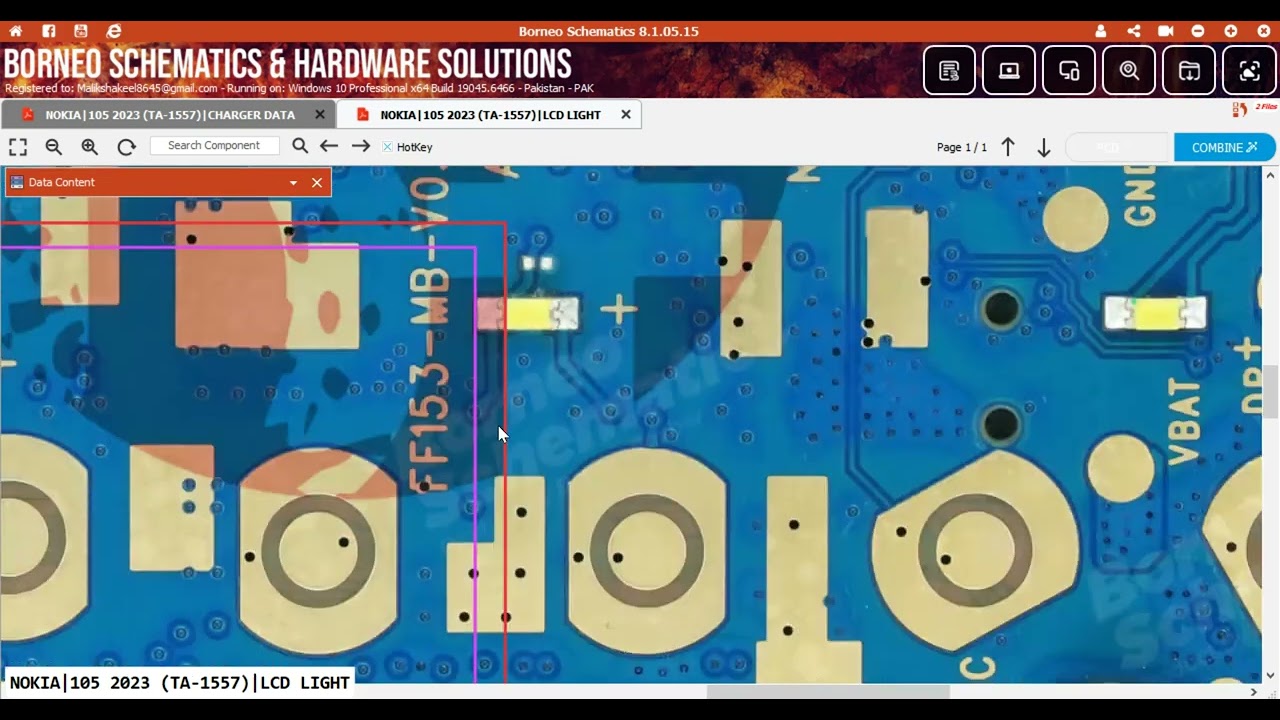Zoom out of the board view

point(54,147)
